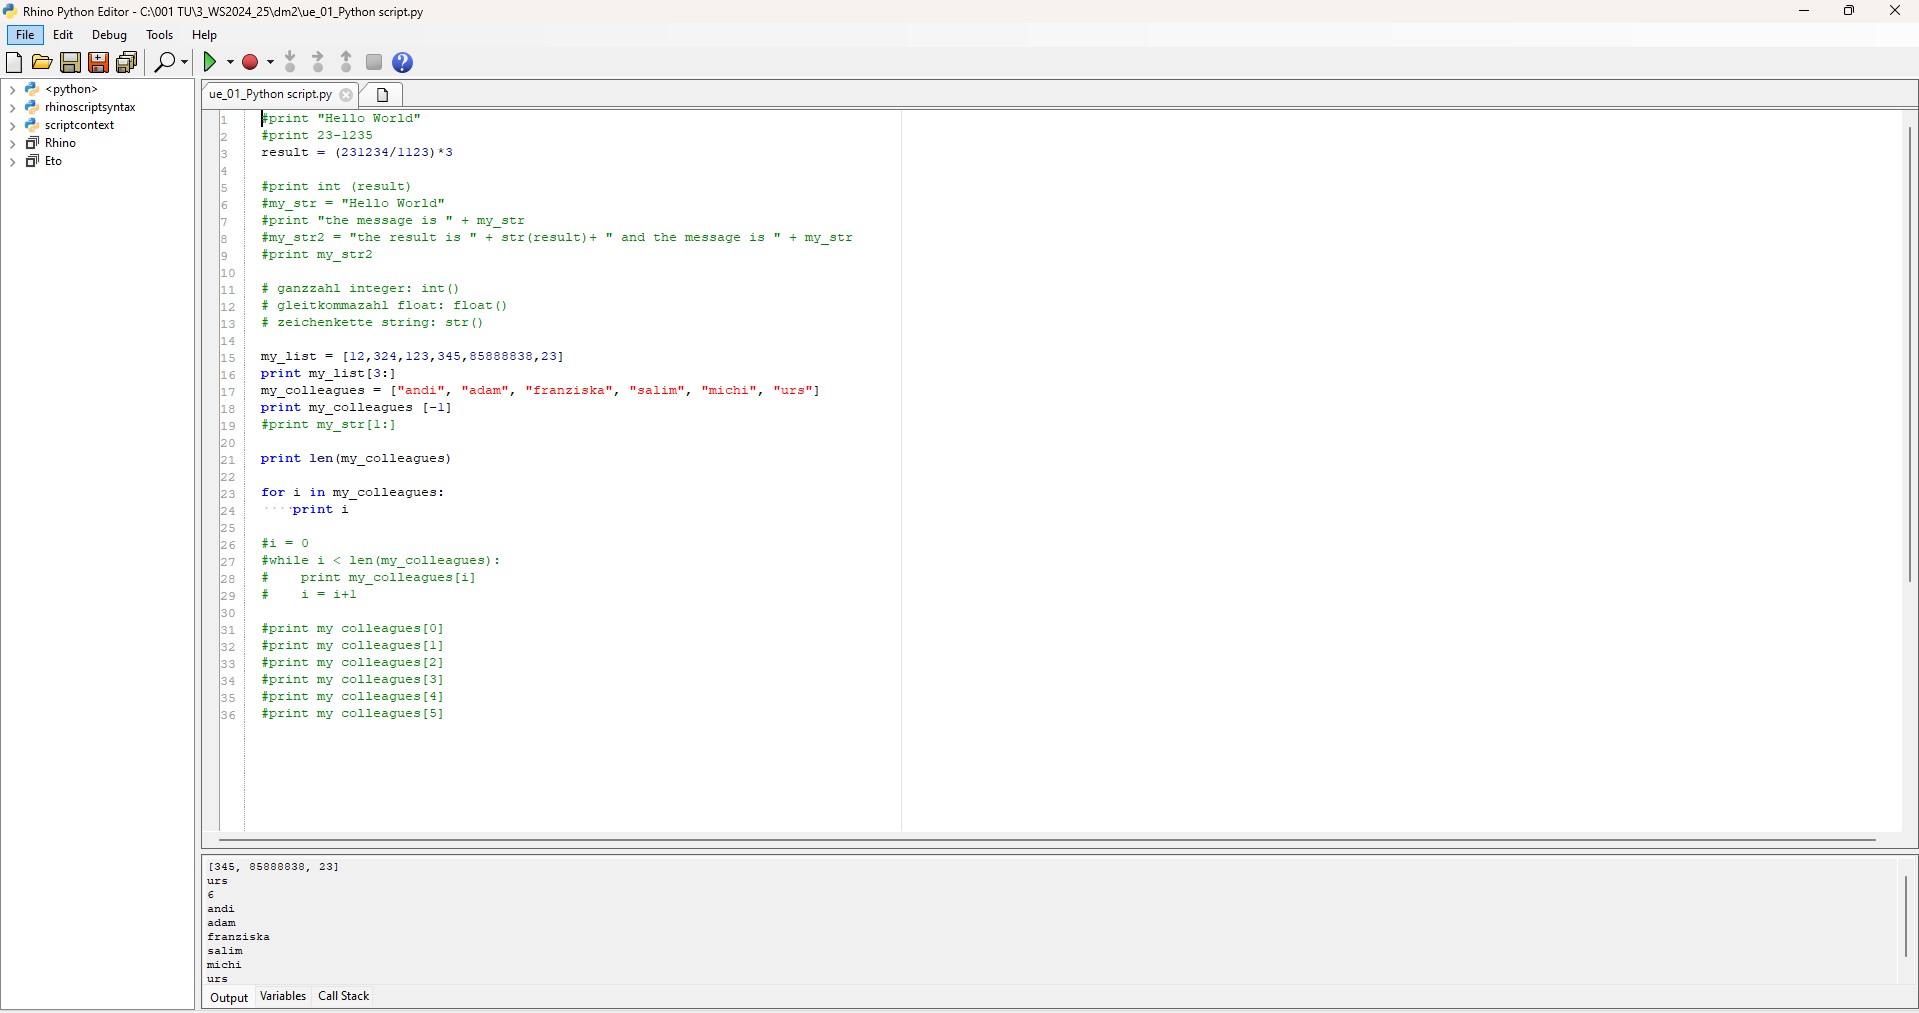Open an existing Python script
Image resolution: width=1919 pixels, height=1013 pixels.
click(42, 62)
